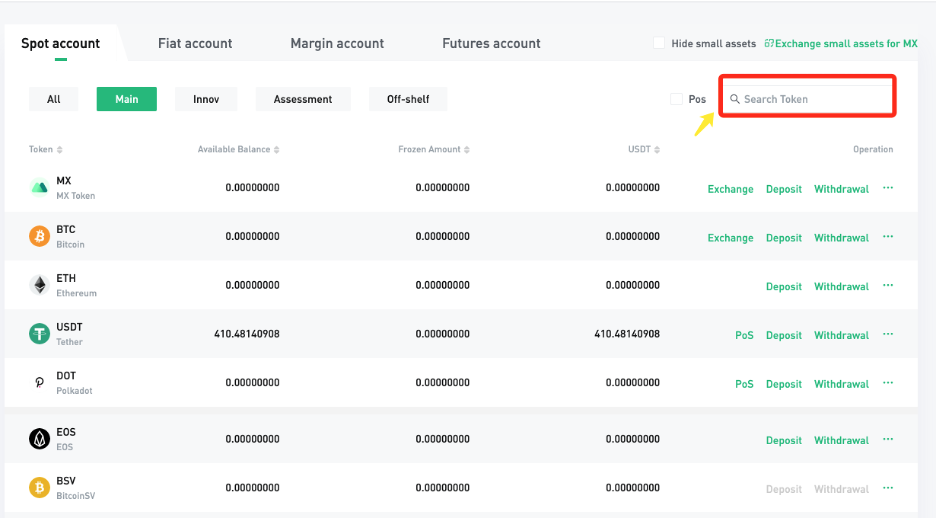The width and height of the screenshot is (936, 518).
Task: Sort by the USDT column arrows
Action: coord(657,150)
